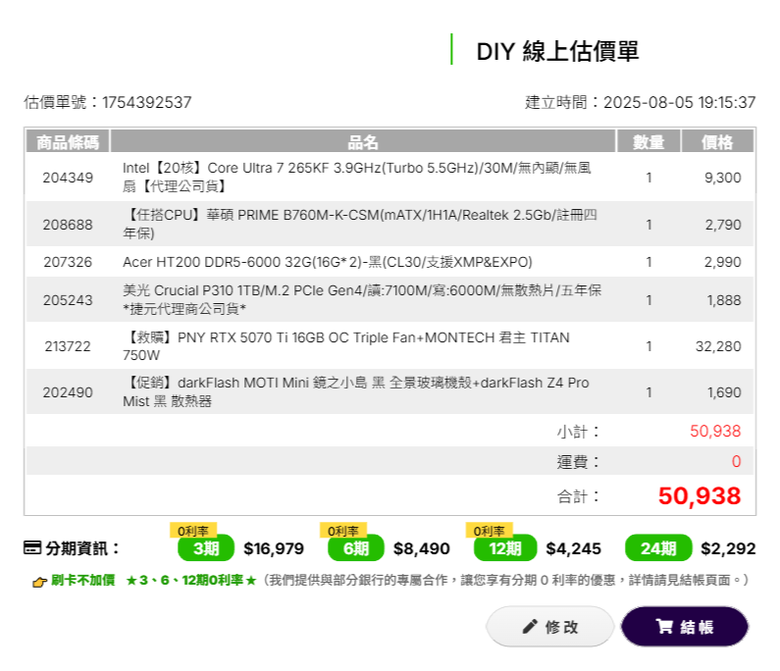
Task: Click the price 9,300
Action: 722,178
